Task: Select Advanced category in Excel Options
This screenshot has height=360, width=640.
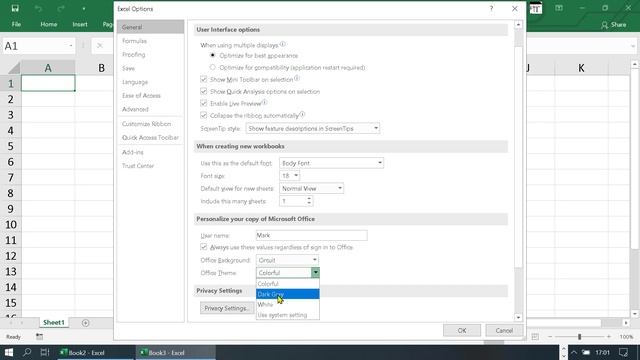Action: [x=150, y=109]
